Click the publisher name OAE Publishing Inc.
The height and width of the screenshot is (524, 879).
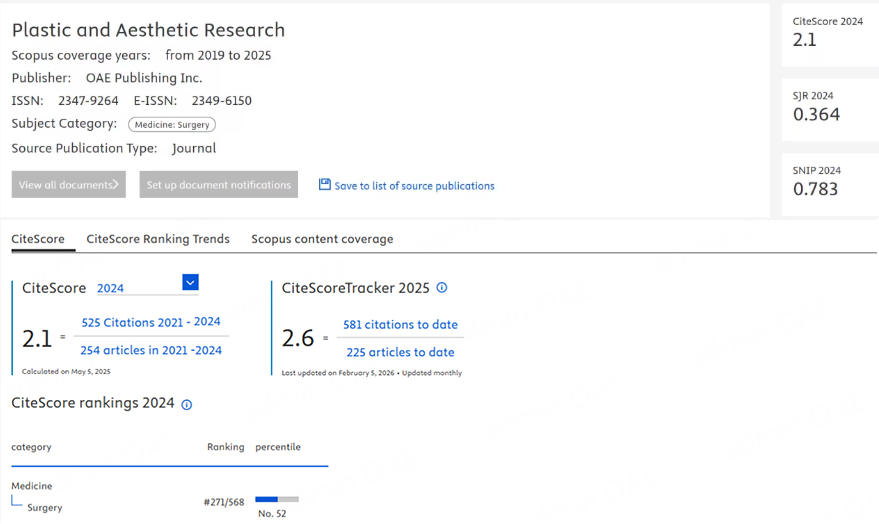(x=144, y=78)
